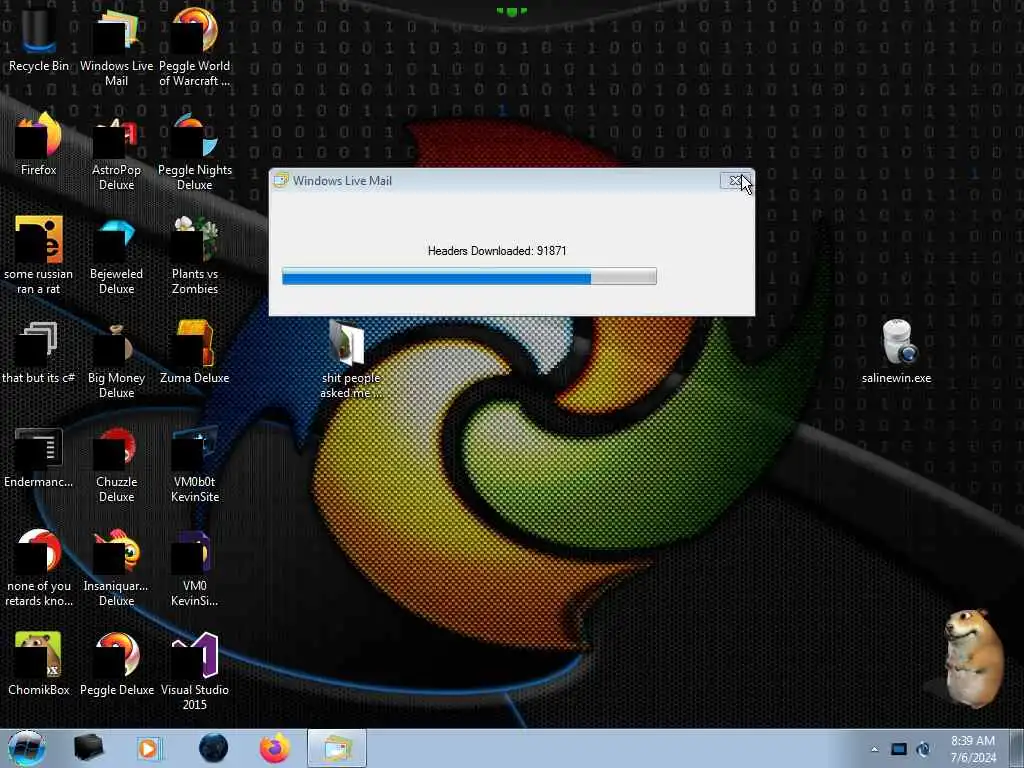Click 'Headers Downloaded: 91871' text
This screenshot has height=768, width=1024.
(x=497, y=251)
